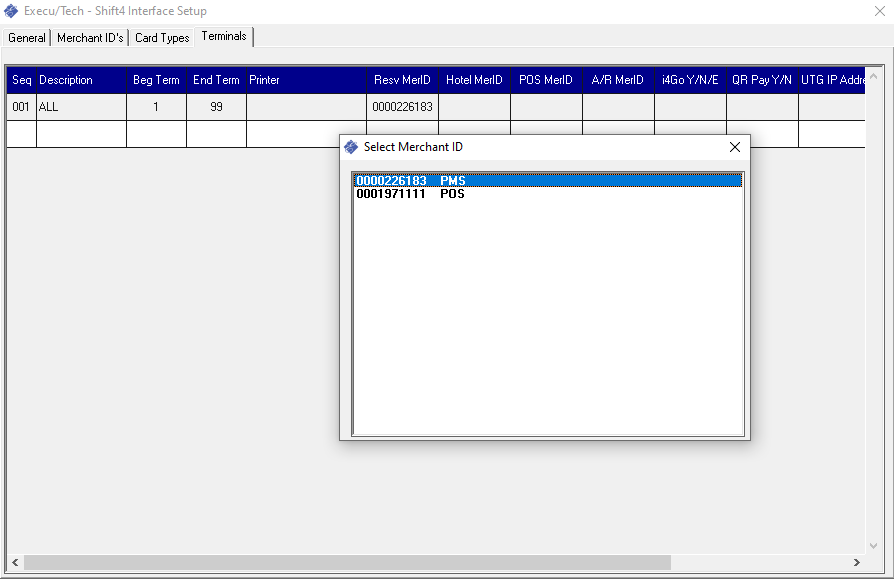Image resolution: width=894 pixels, height=579 pixels.
Task: Click the empty QR Pay Y/N cell in row 001
Action: coord(762,107)
